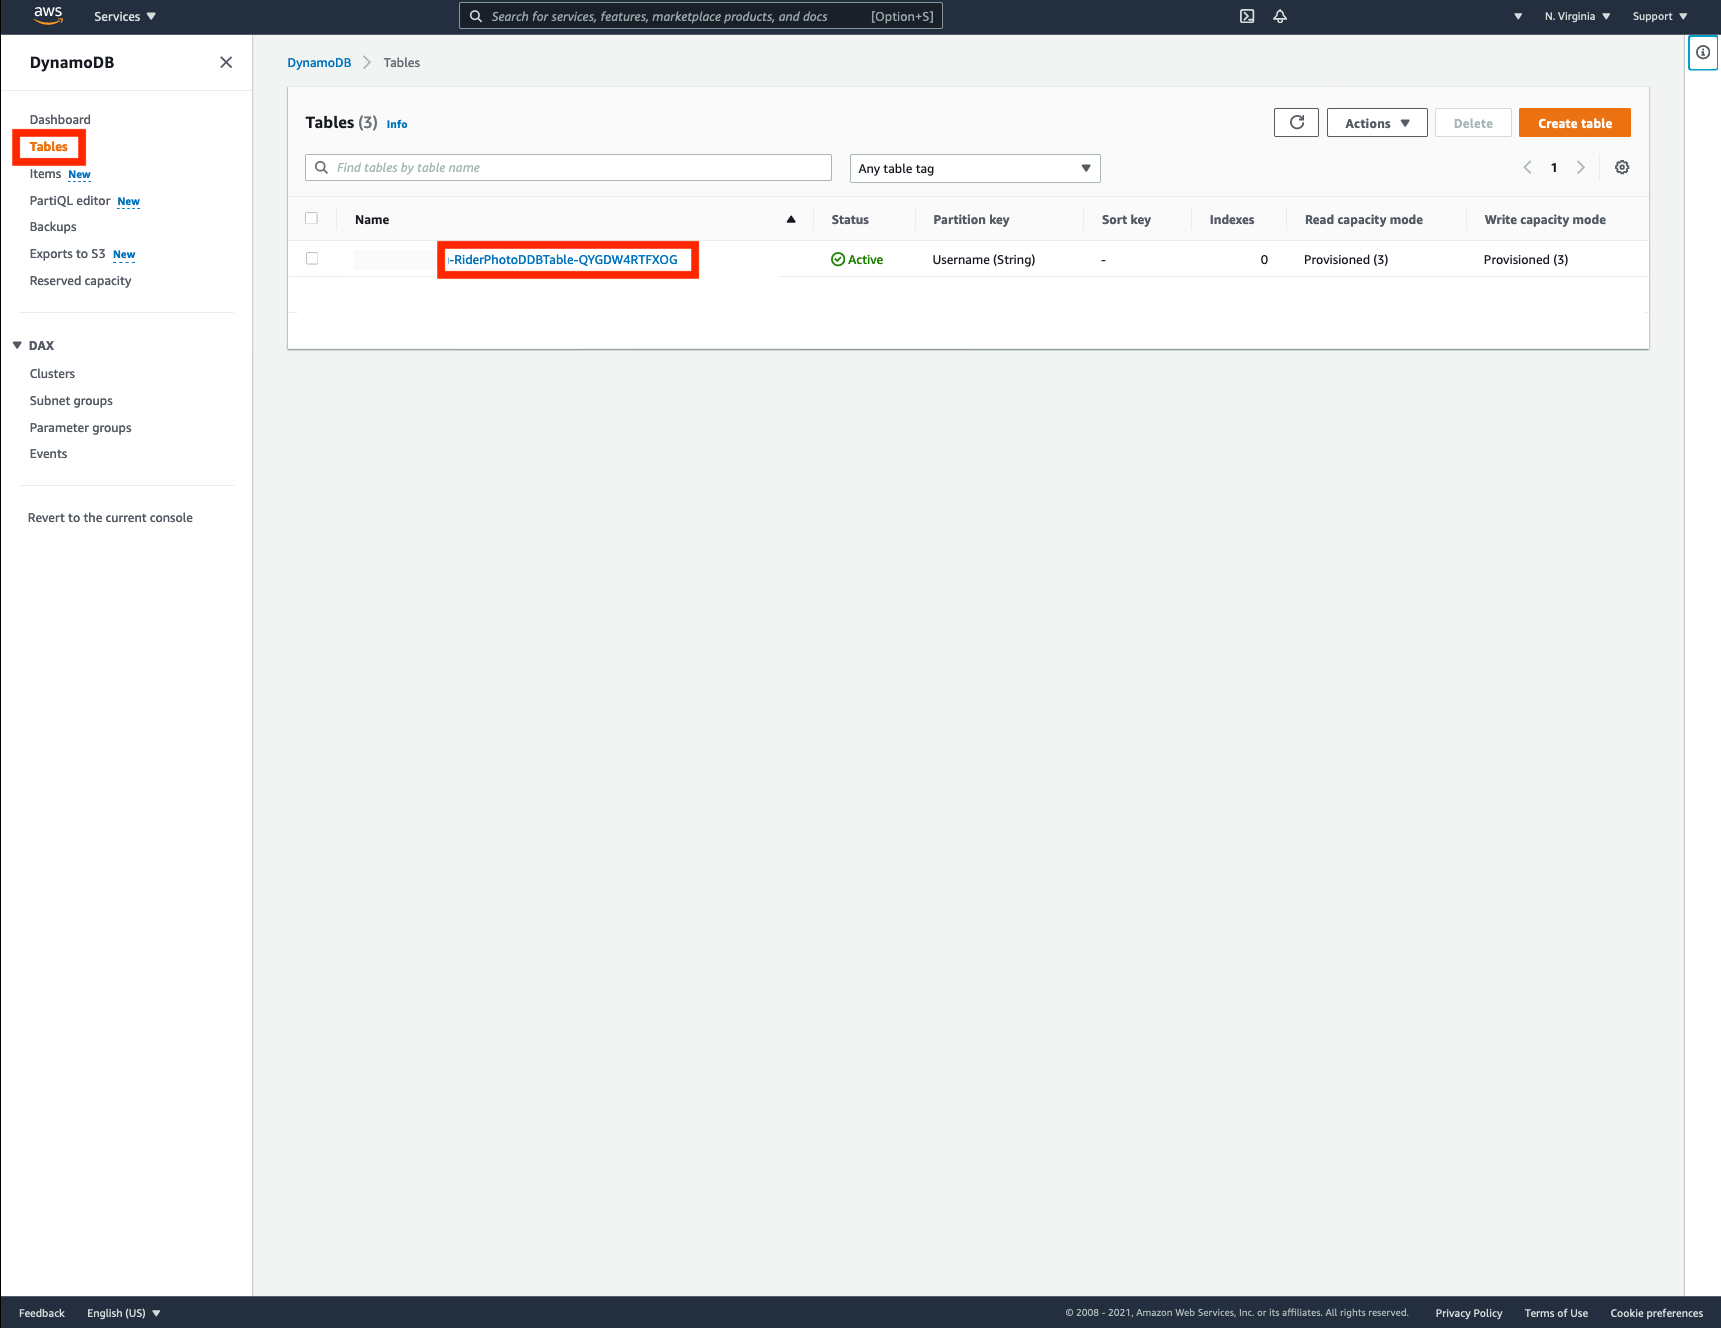
Task: Go to Dashboard in DynamoDB sidebar
Action: [60, 119]
